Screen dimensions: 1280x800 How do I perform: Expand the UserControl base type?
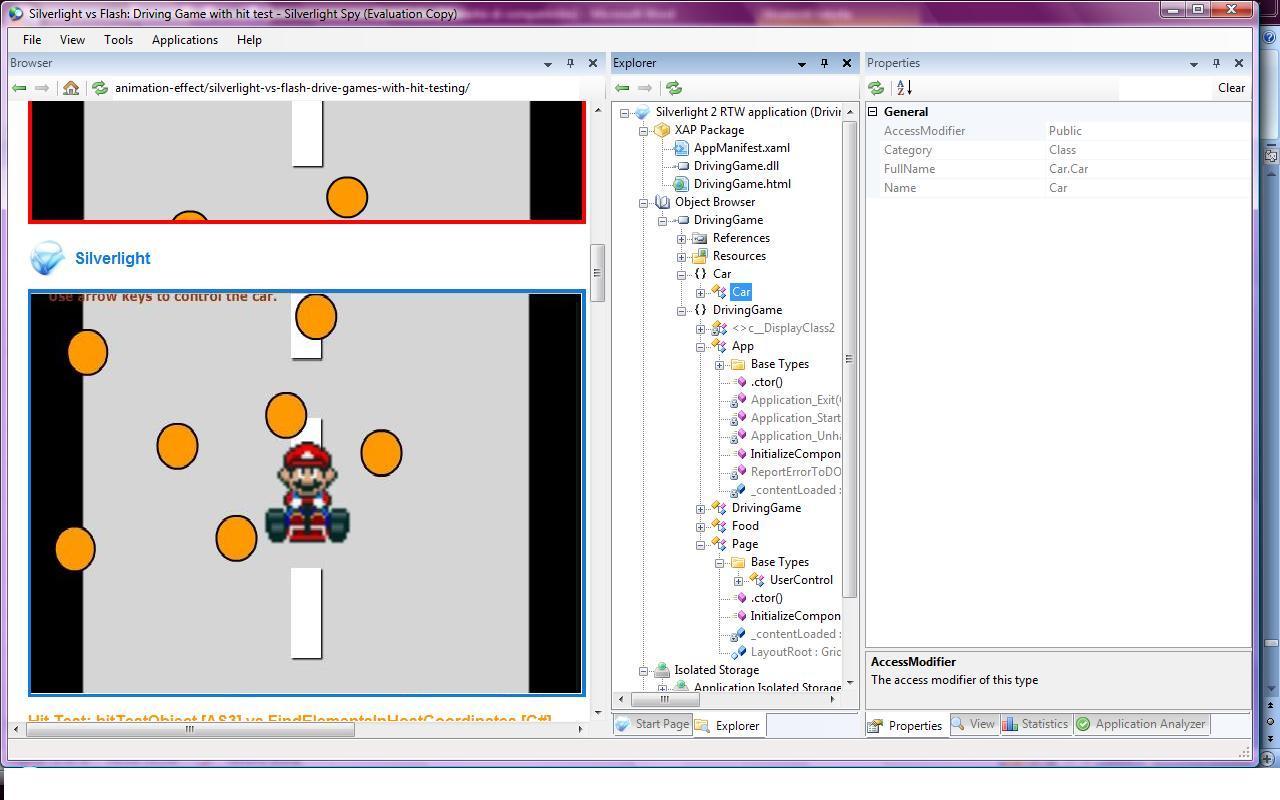point(739,580)
